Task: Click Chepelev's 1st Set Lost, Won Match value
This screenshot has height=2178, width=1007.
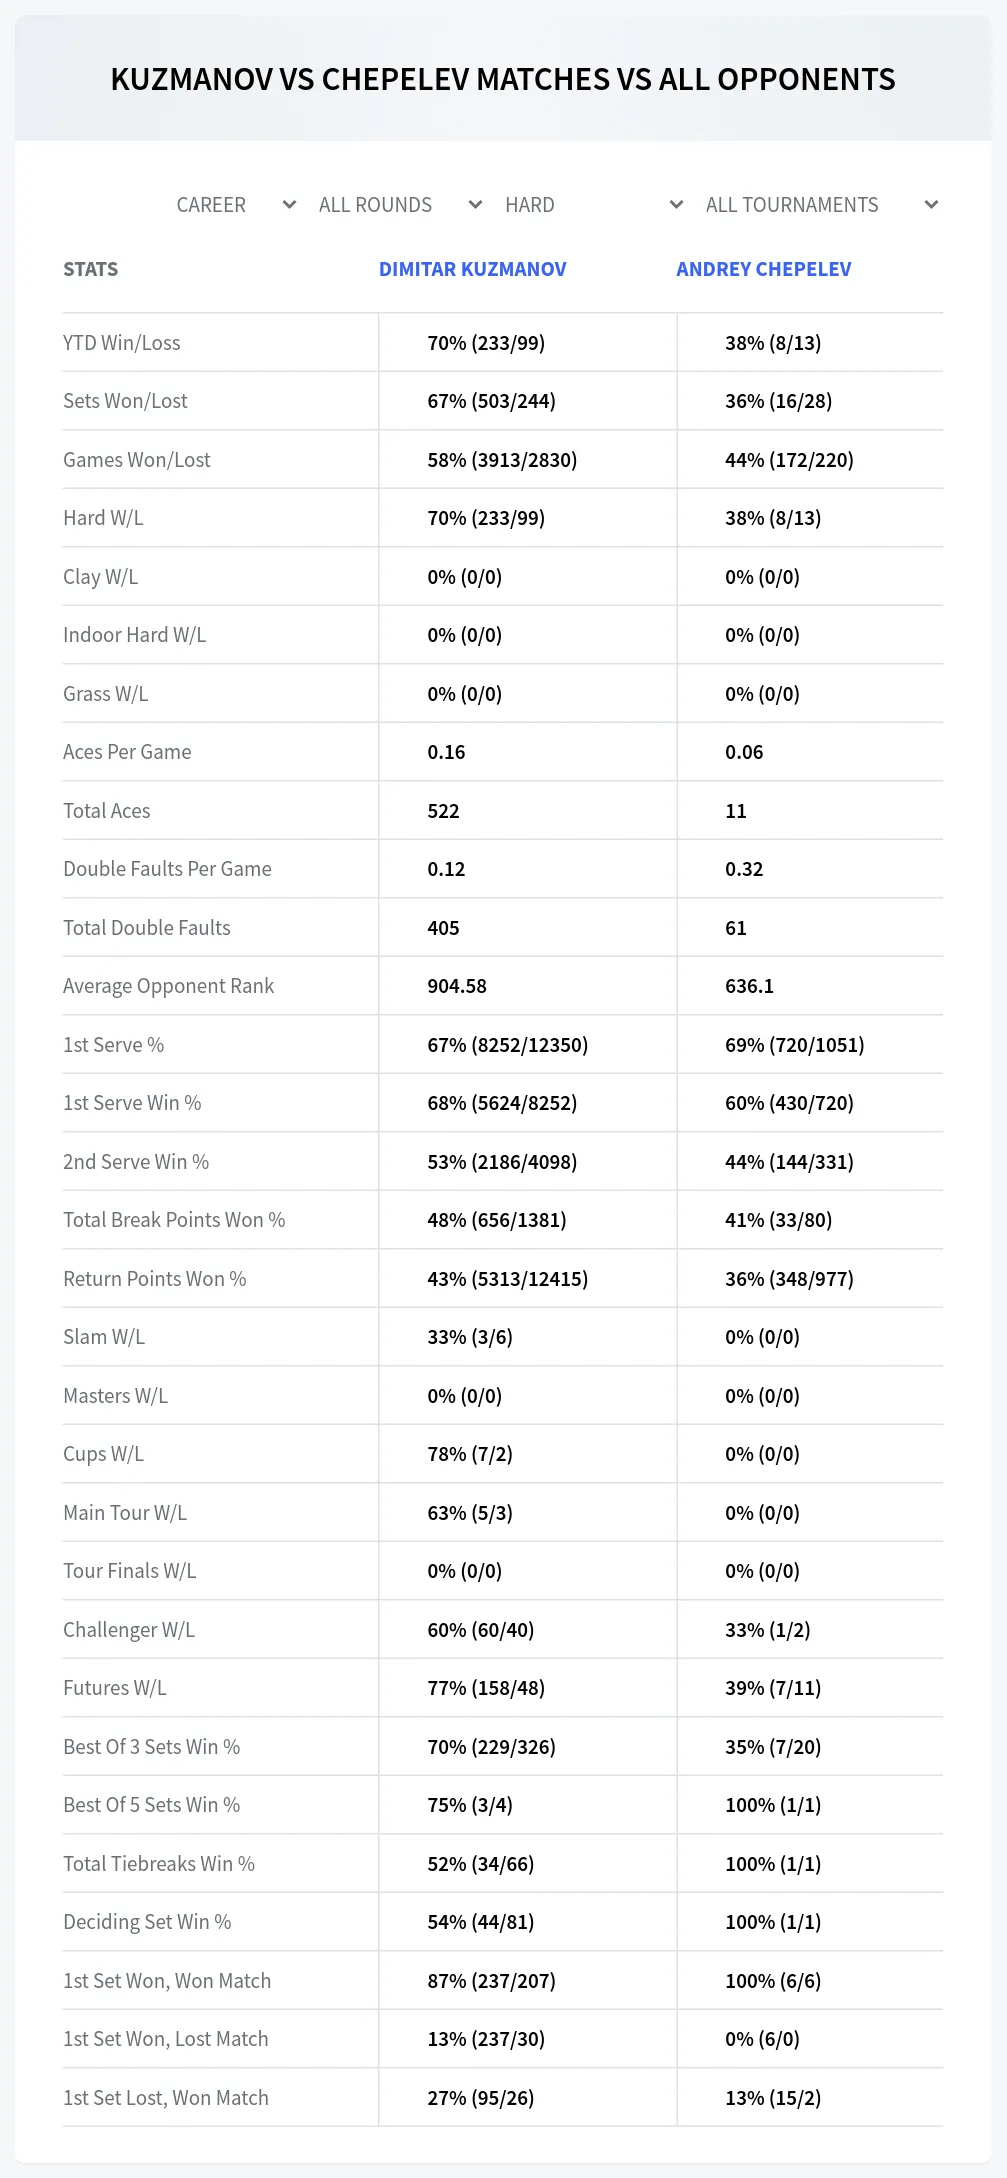Action: (773, 2098)
